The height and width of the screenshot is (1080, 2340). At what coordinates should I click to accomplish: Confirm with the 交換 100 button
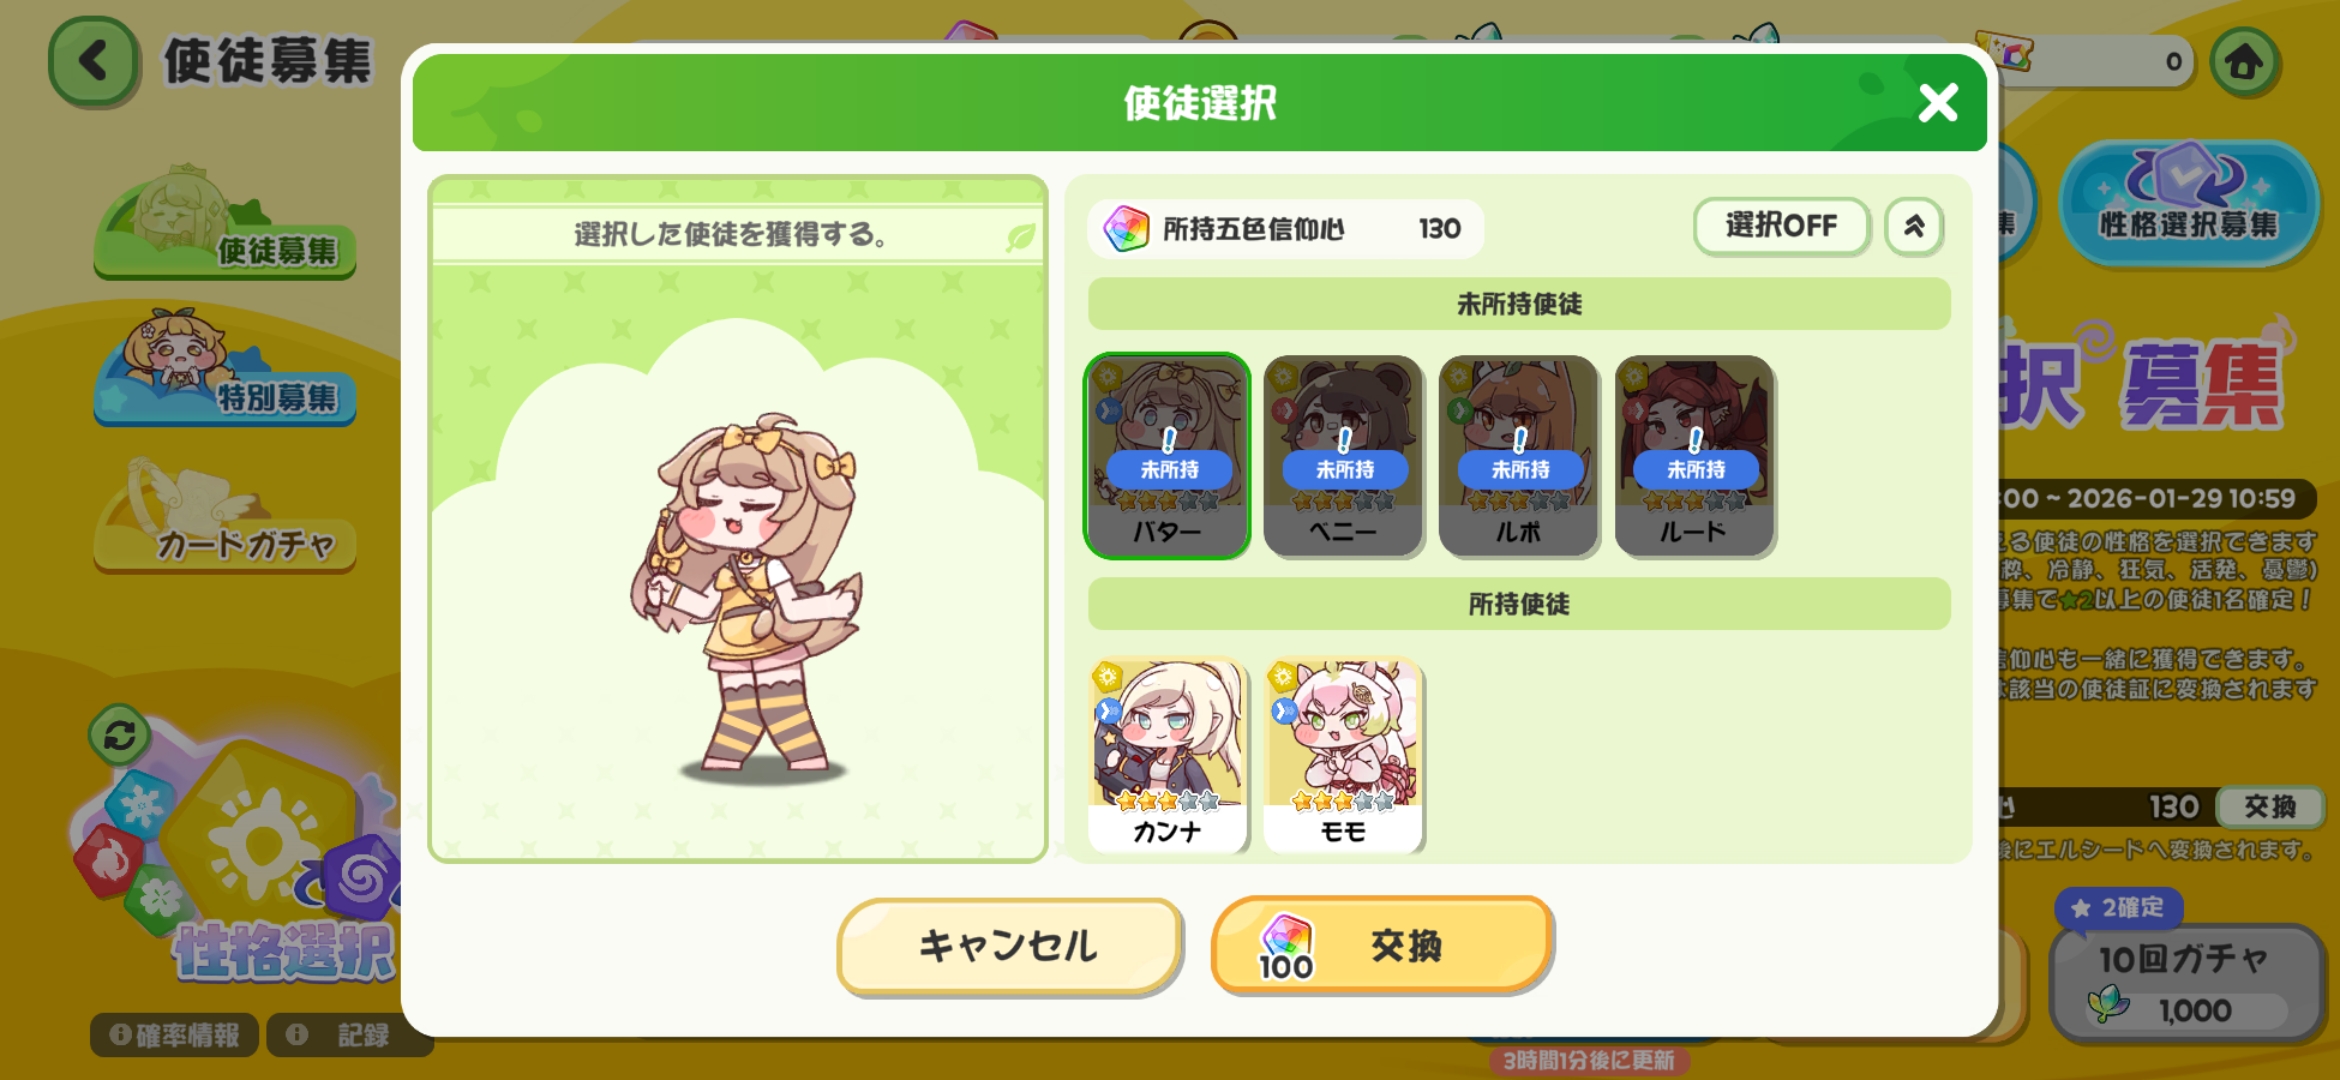[x=1382, y=946]
